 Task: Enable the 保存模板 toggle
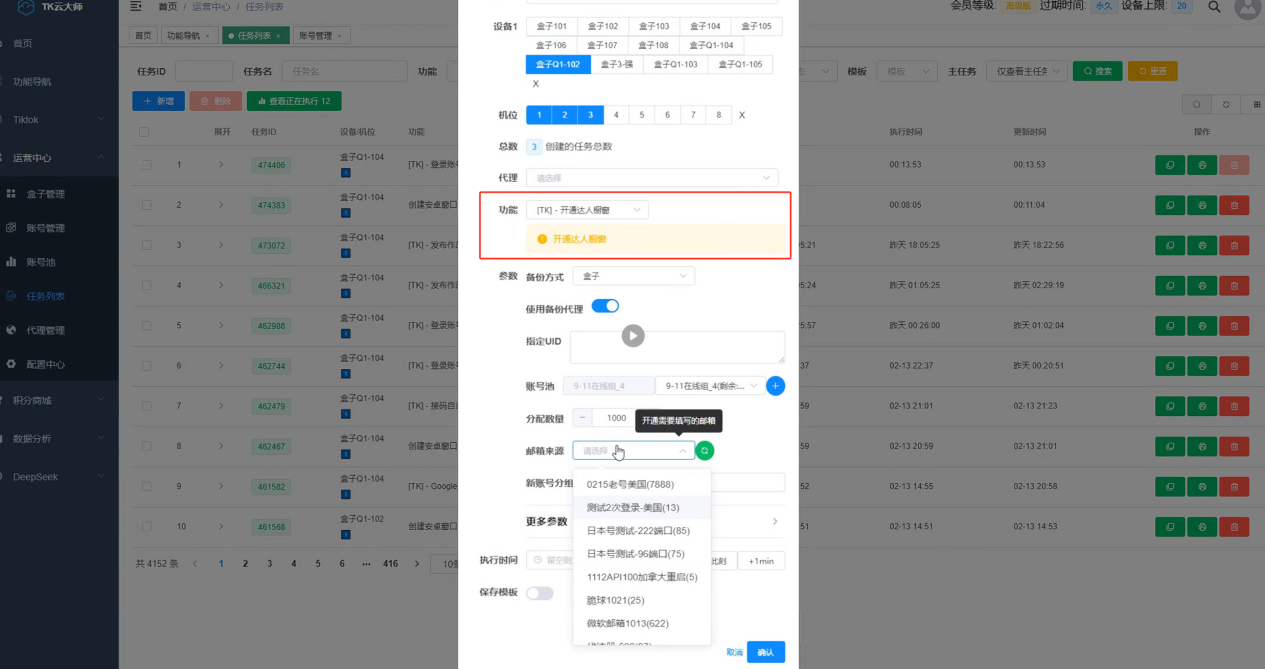539,592
